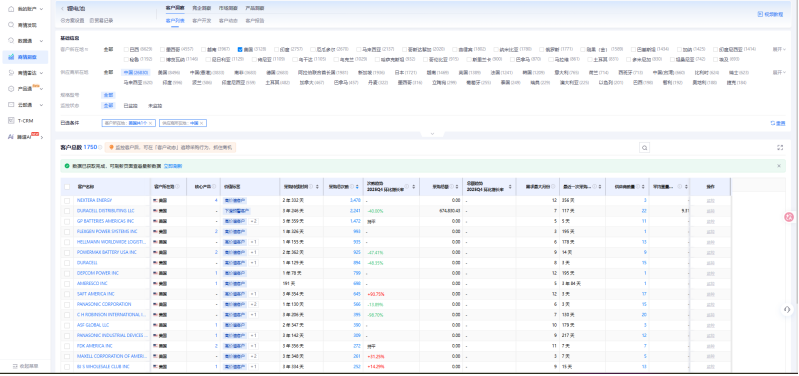Open the 市场洞察 top tab
799x376 pixels.
click(228, 8)
